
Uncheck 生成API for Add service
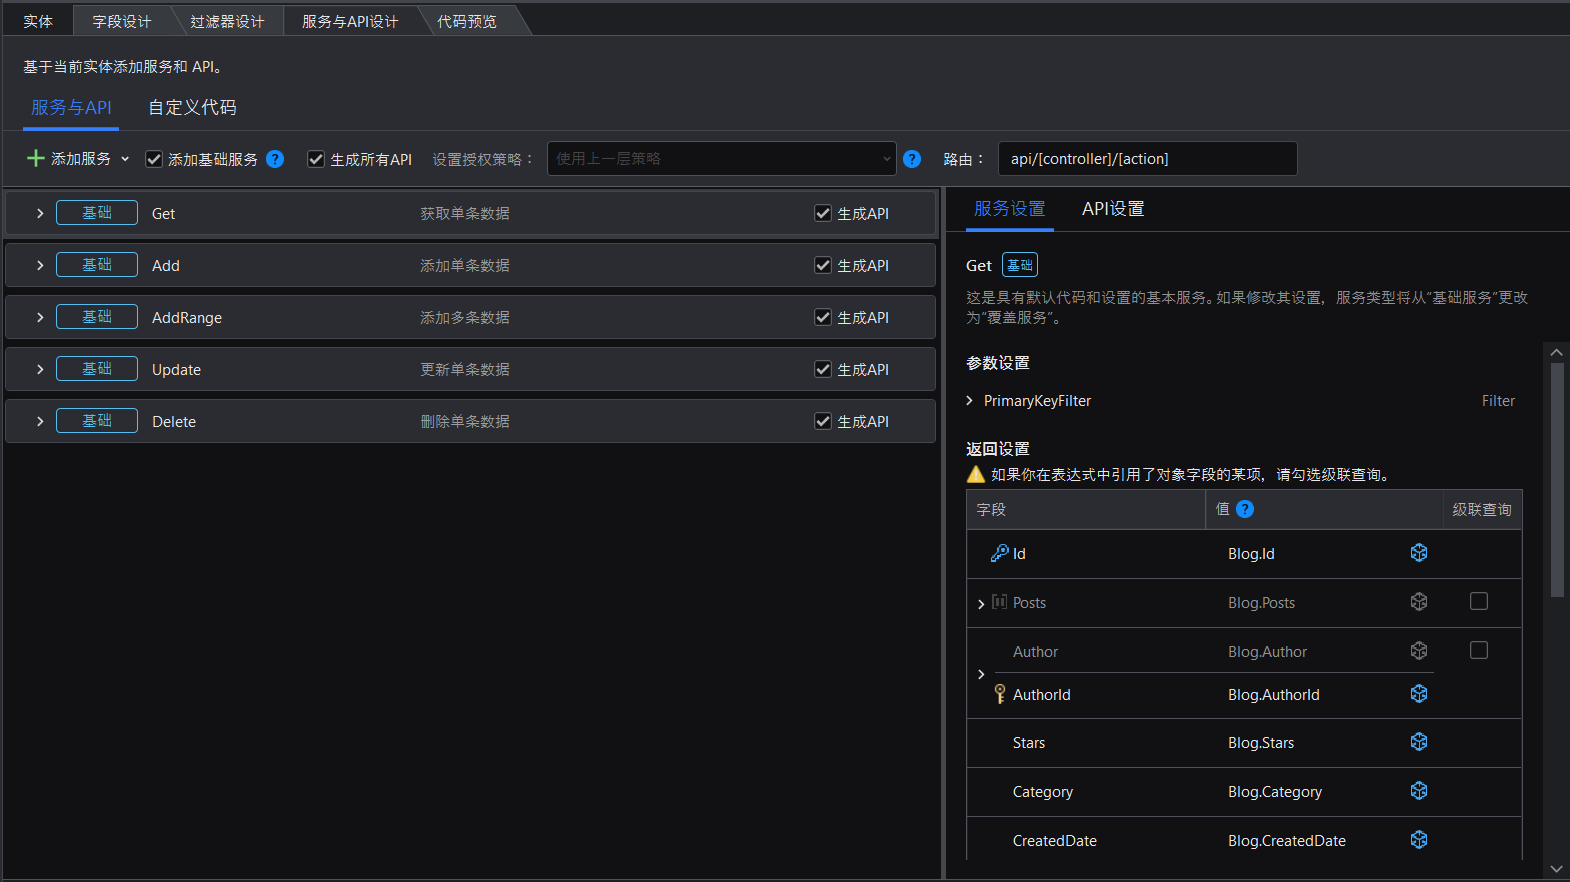click(823, 265)
